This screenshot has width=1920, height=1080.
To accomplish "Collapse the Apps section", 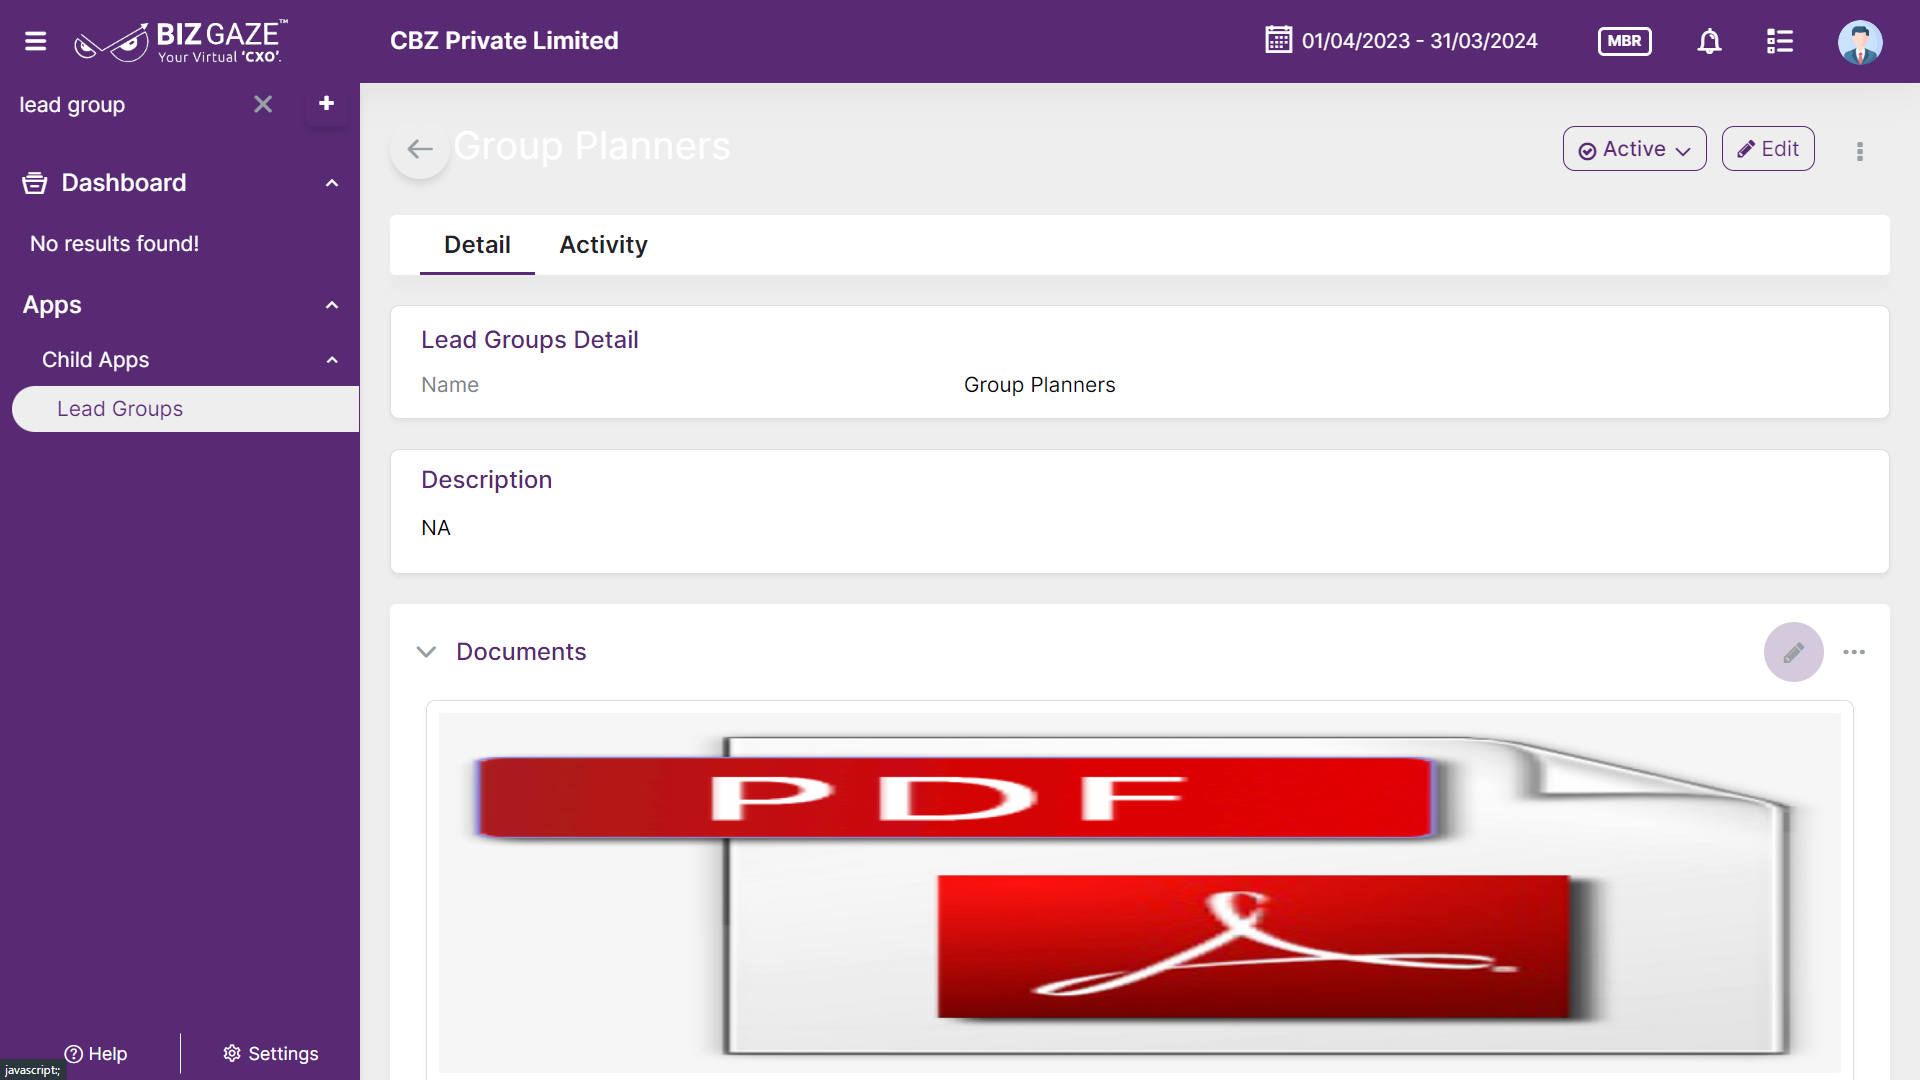I will (x=332, y=305).
